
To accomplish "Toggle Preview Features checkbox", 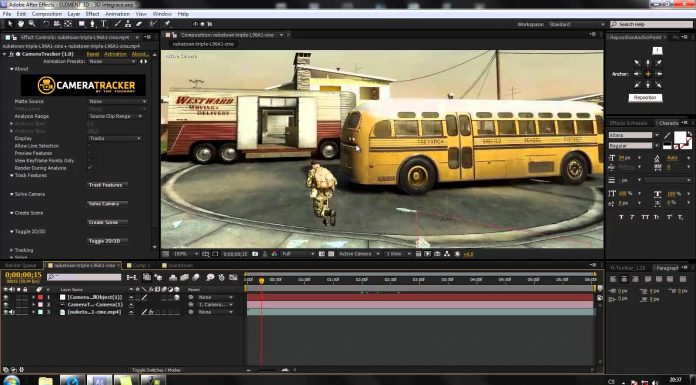I will point(90,153).
